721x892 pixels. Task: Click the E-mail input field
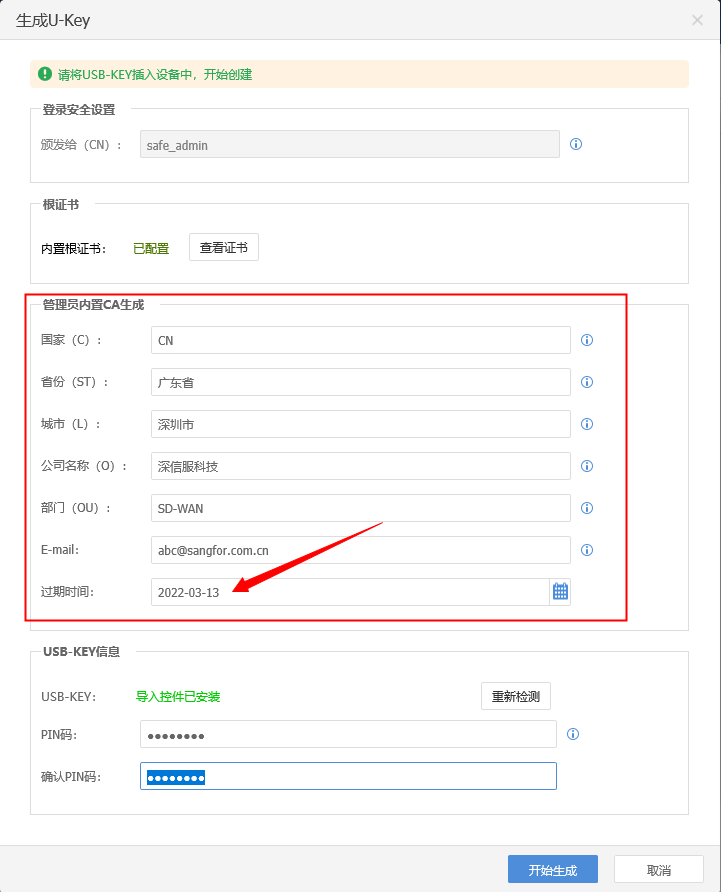pos(360,550)
